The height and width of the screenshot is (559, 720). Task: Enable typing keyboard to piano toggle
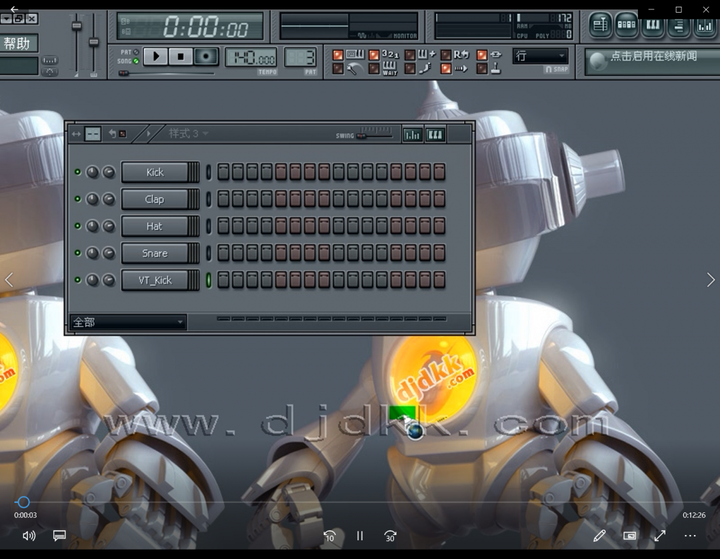tap(338, 55)
